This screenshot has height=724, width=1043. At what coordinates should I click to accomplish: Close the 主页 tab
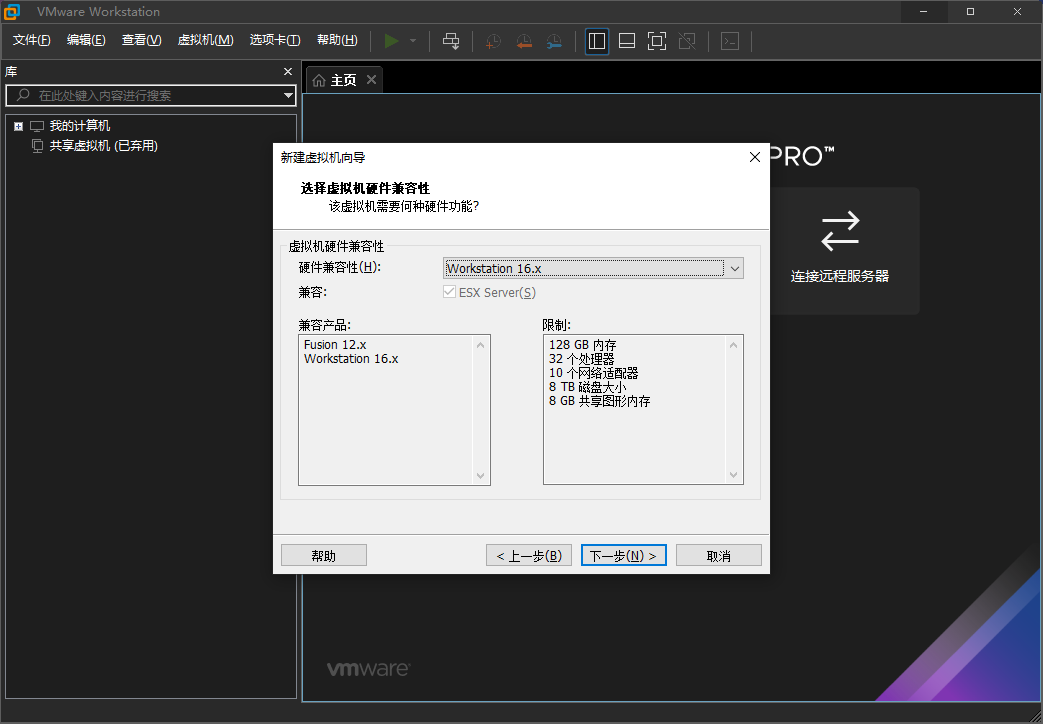click(371, 80)
